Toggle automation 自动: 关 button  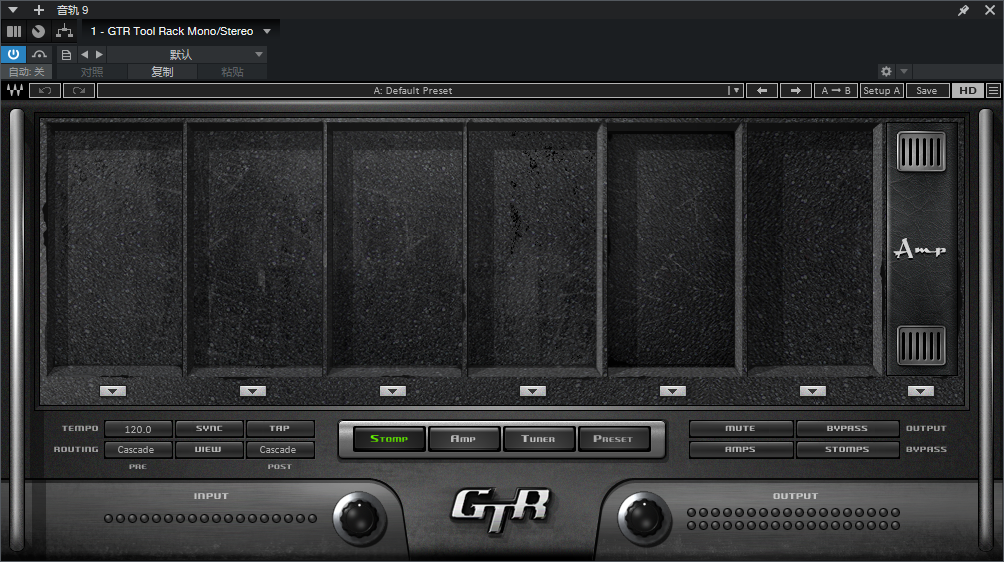click(x=26, y=72)
